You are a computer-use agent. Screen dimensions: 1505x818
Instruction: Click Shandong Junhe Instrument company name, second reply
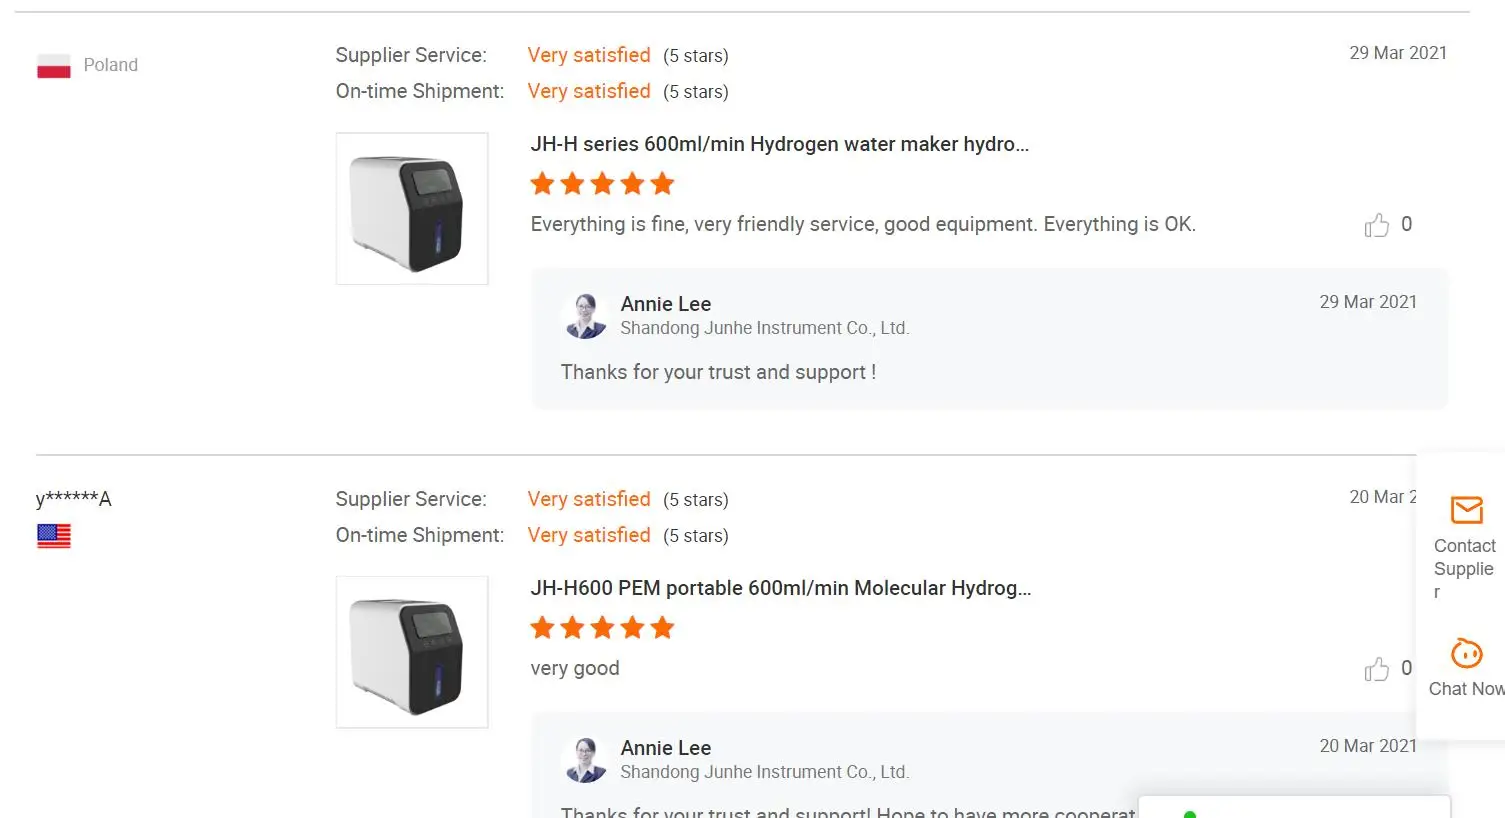click(764, 772)
